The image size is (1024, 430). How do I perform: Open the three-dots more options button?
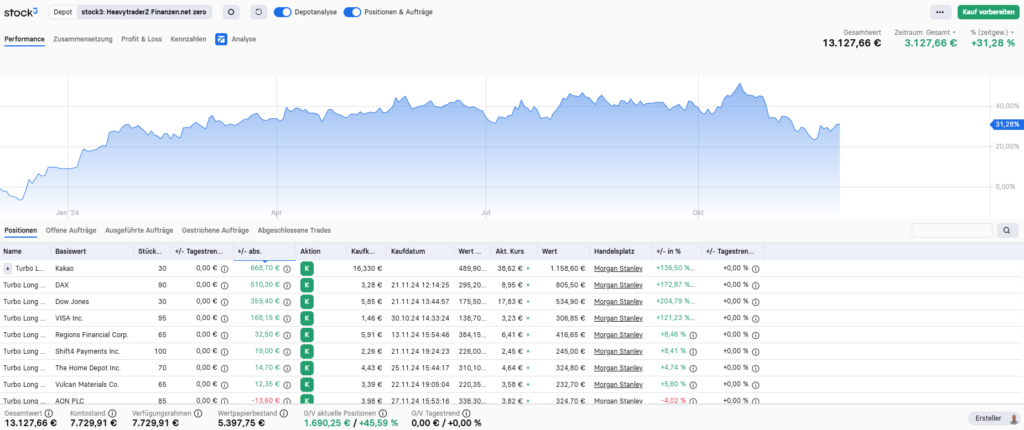tap(940, 12)
